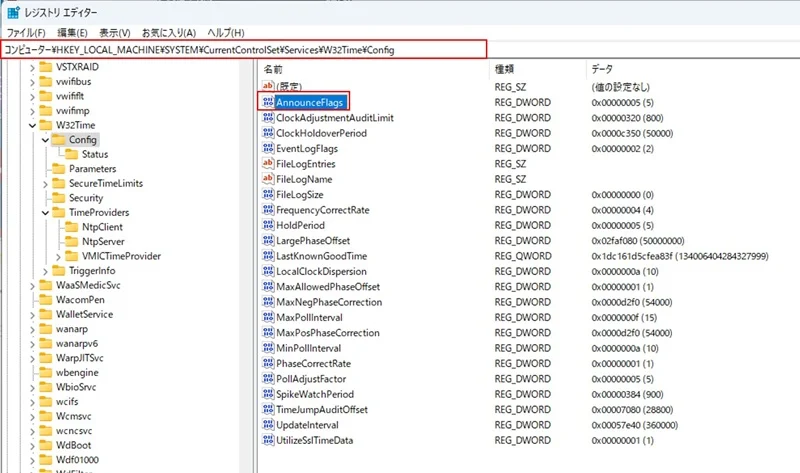Open the 編集(E) menu
This screenshot has height=473, width=800.
(x=72, y=33)
